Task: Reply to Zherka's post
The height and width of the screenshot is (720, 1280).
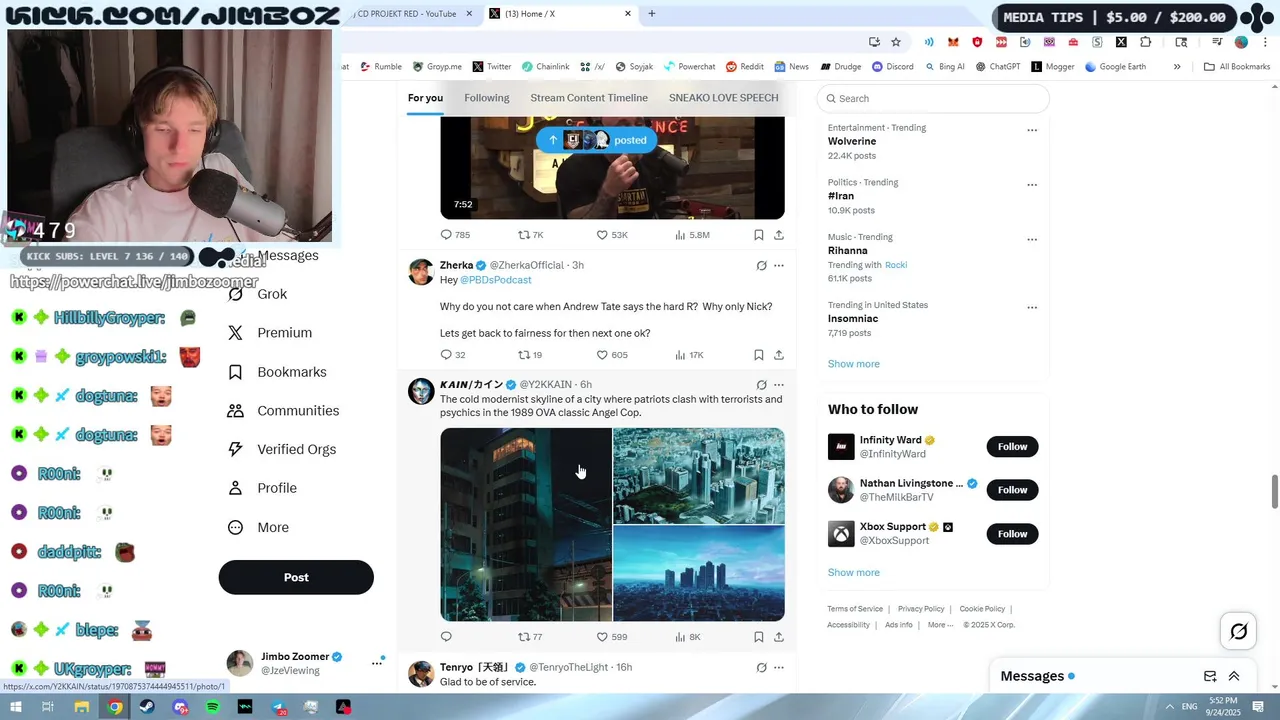Action: pos(446,355)
